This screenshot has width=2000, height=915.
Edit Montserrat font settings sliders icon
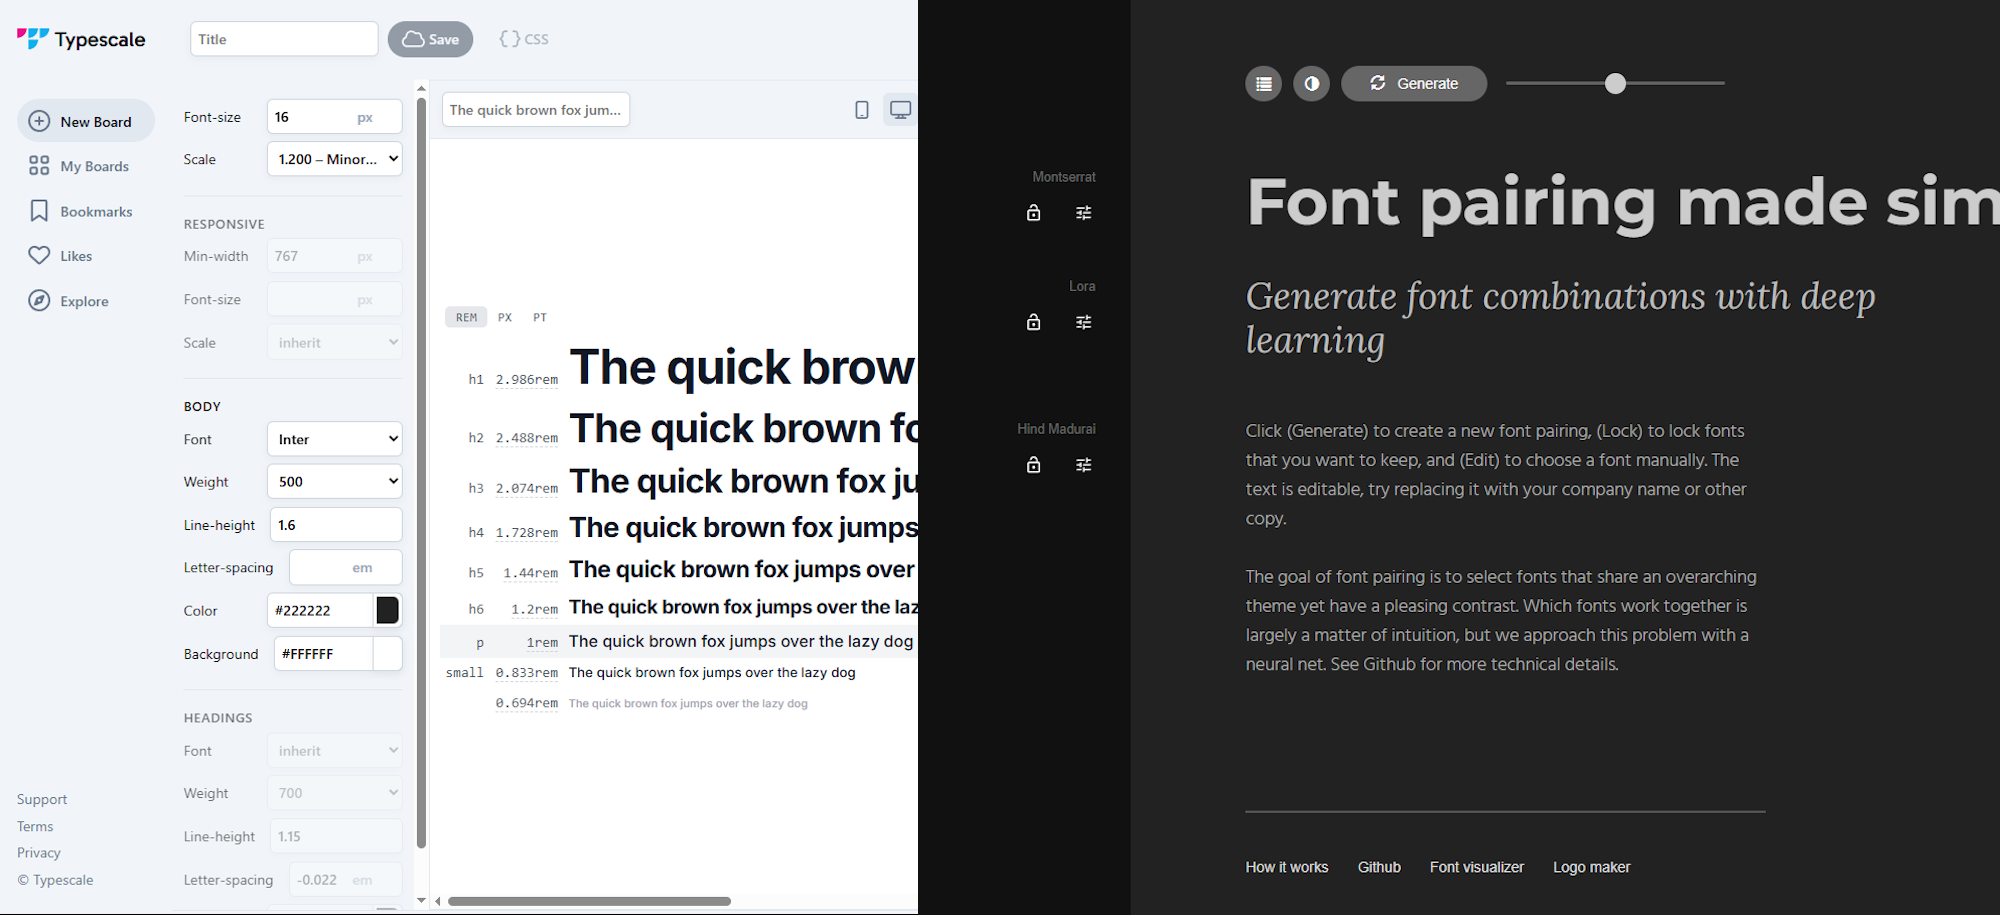(x=1083, y=212)
